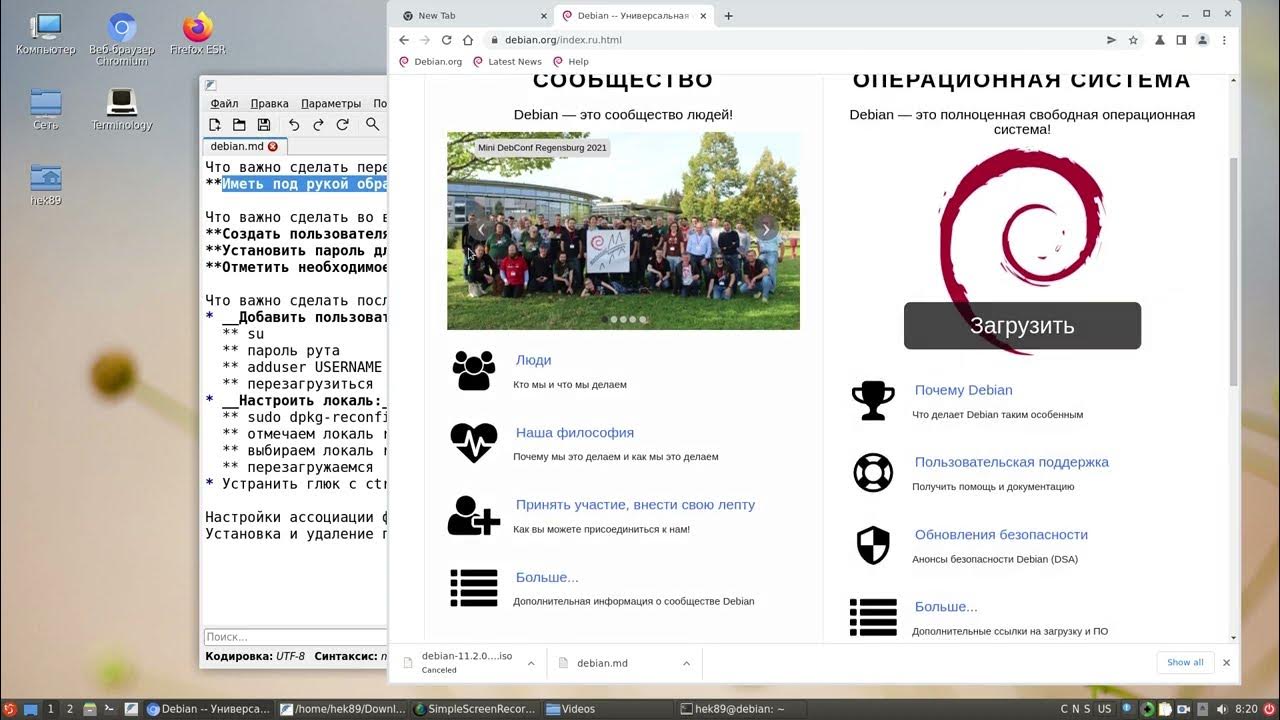The image size is (1280, 720).
Task: Open the Latest News bookmark
Action: click(507, 62)
